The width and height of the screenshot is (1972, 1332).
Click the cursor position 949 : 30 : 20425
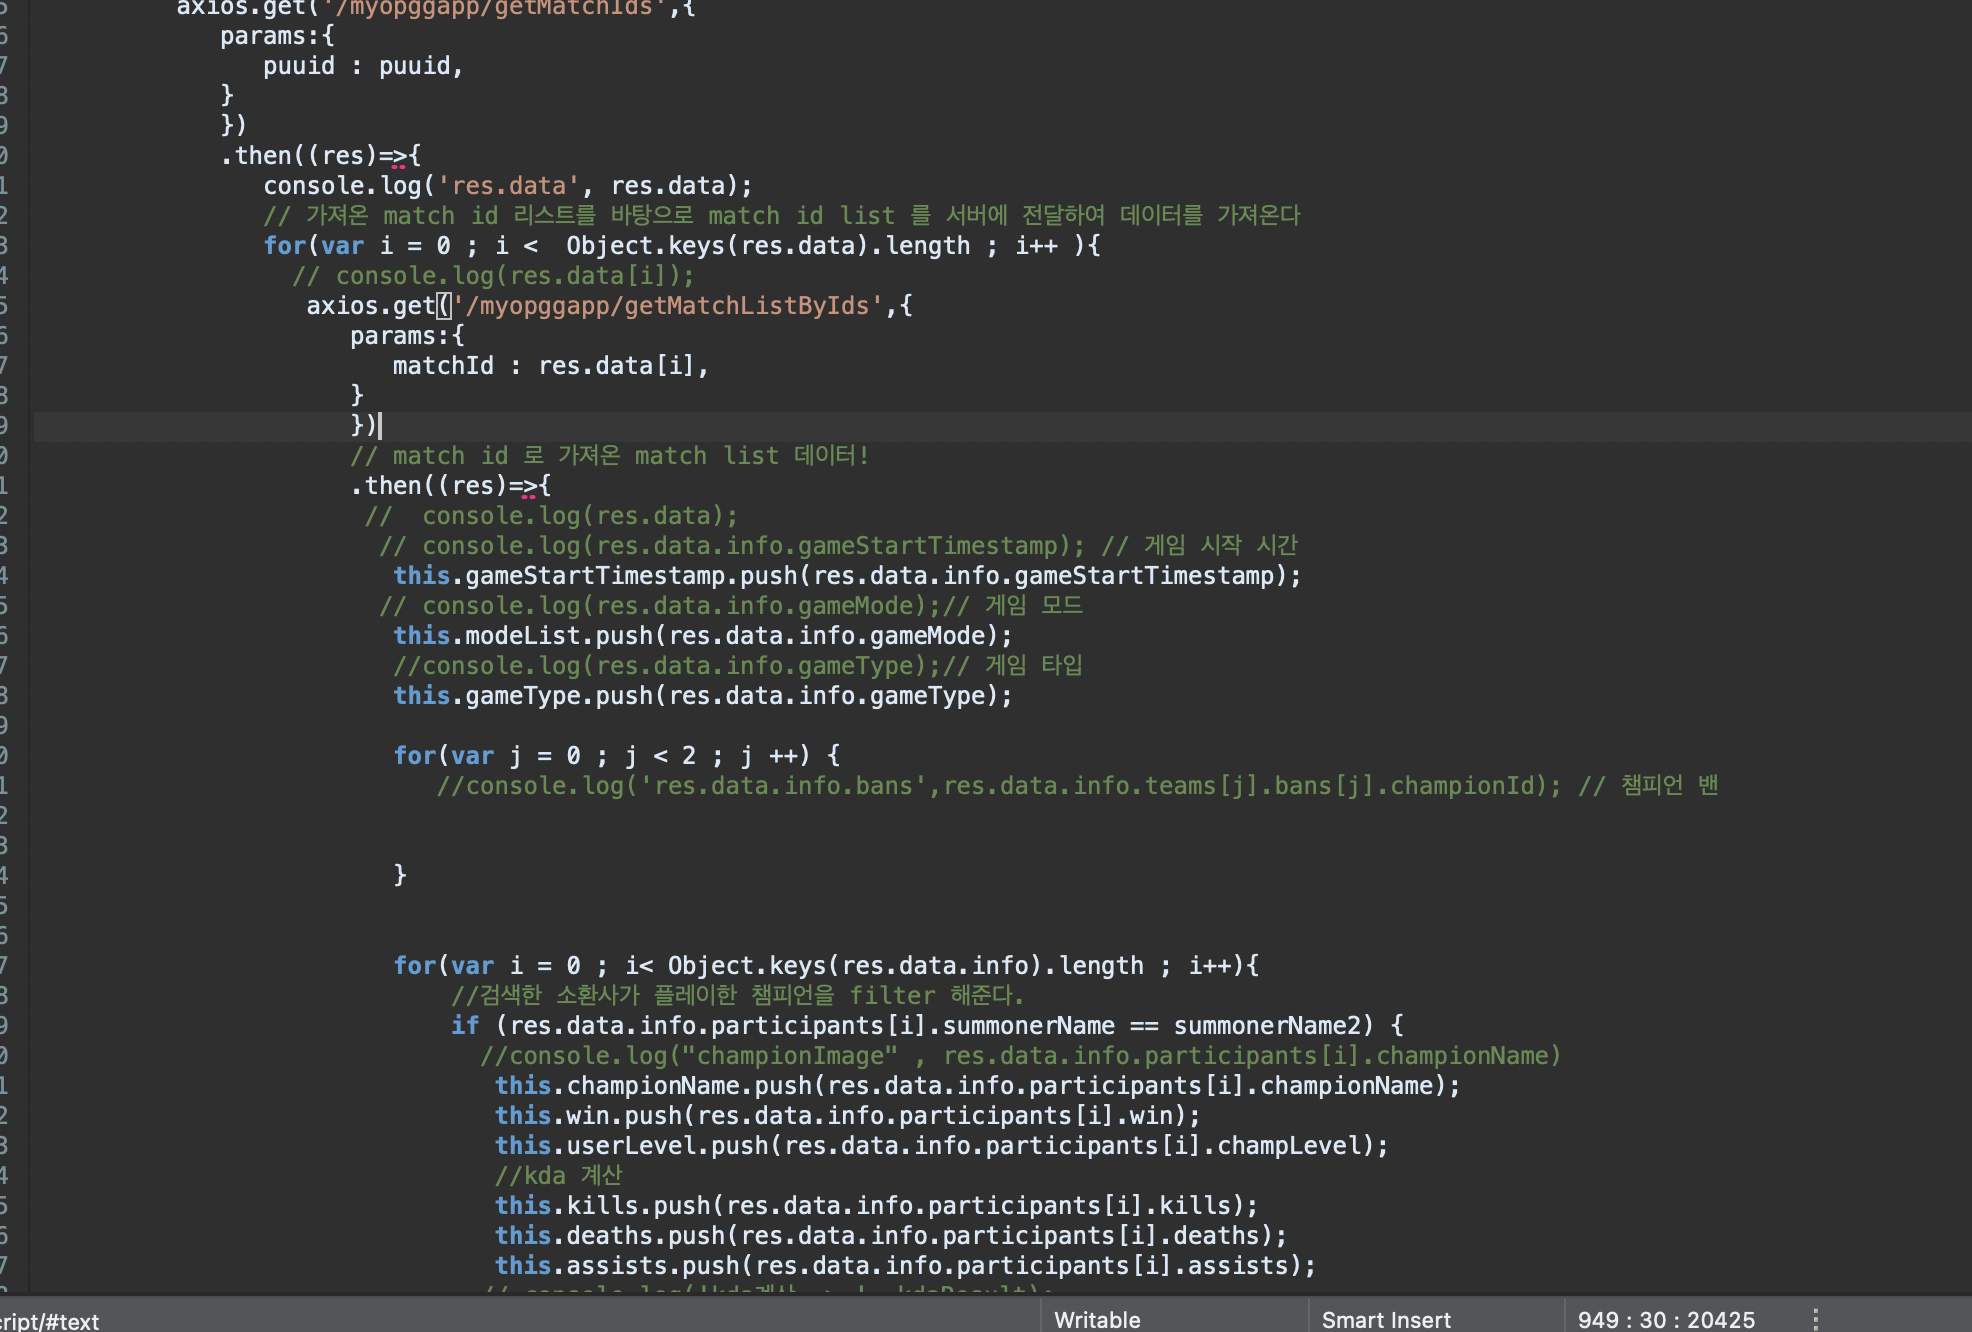tap(1665, 1319)
